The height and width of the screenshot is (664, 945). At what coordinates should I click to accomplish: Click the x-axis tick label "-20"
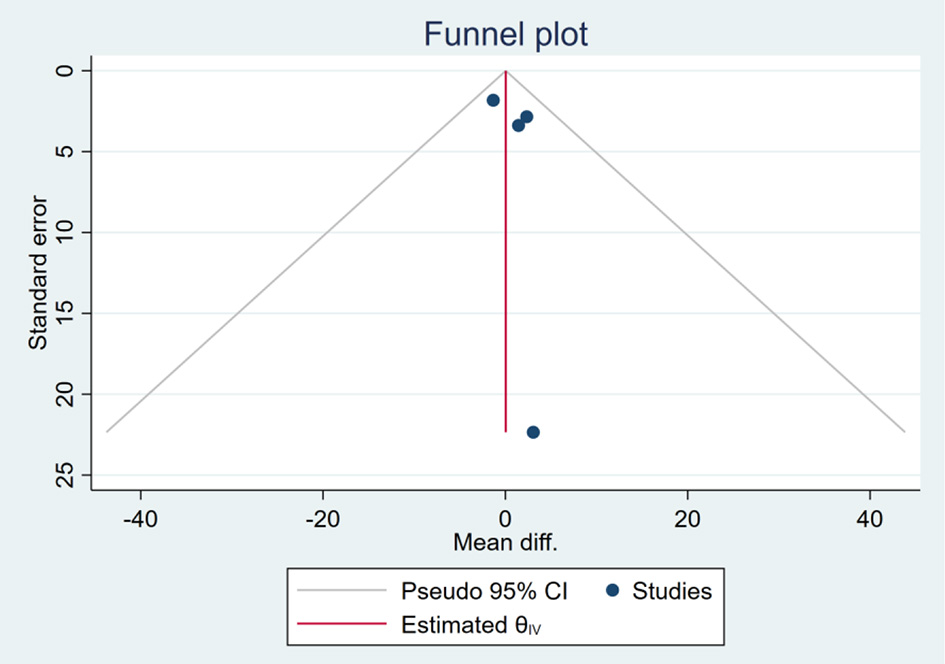[x=322, y=519]
